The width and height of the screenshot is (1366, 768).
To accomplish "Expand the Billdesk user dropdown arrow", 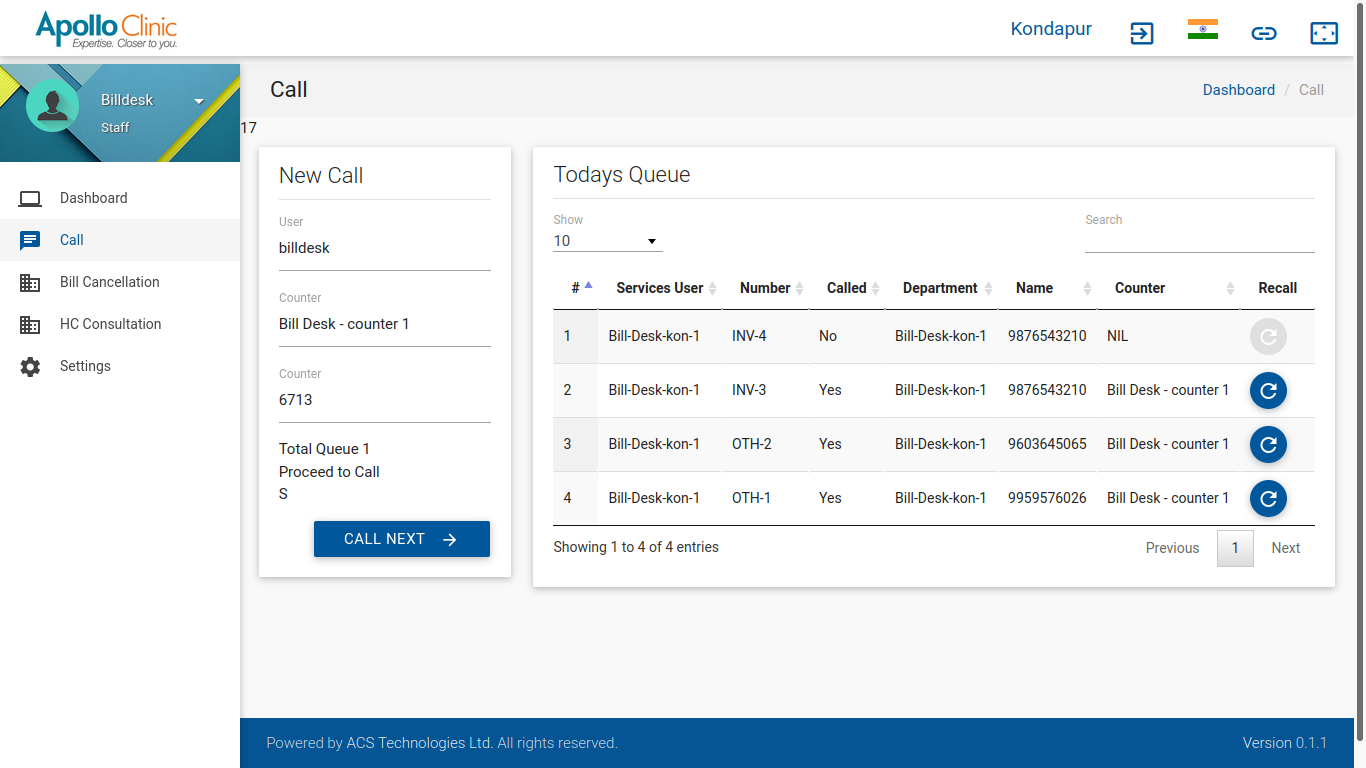I will pyautogui.click(x=199, y=101).
